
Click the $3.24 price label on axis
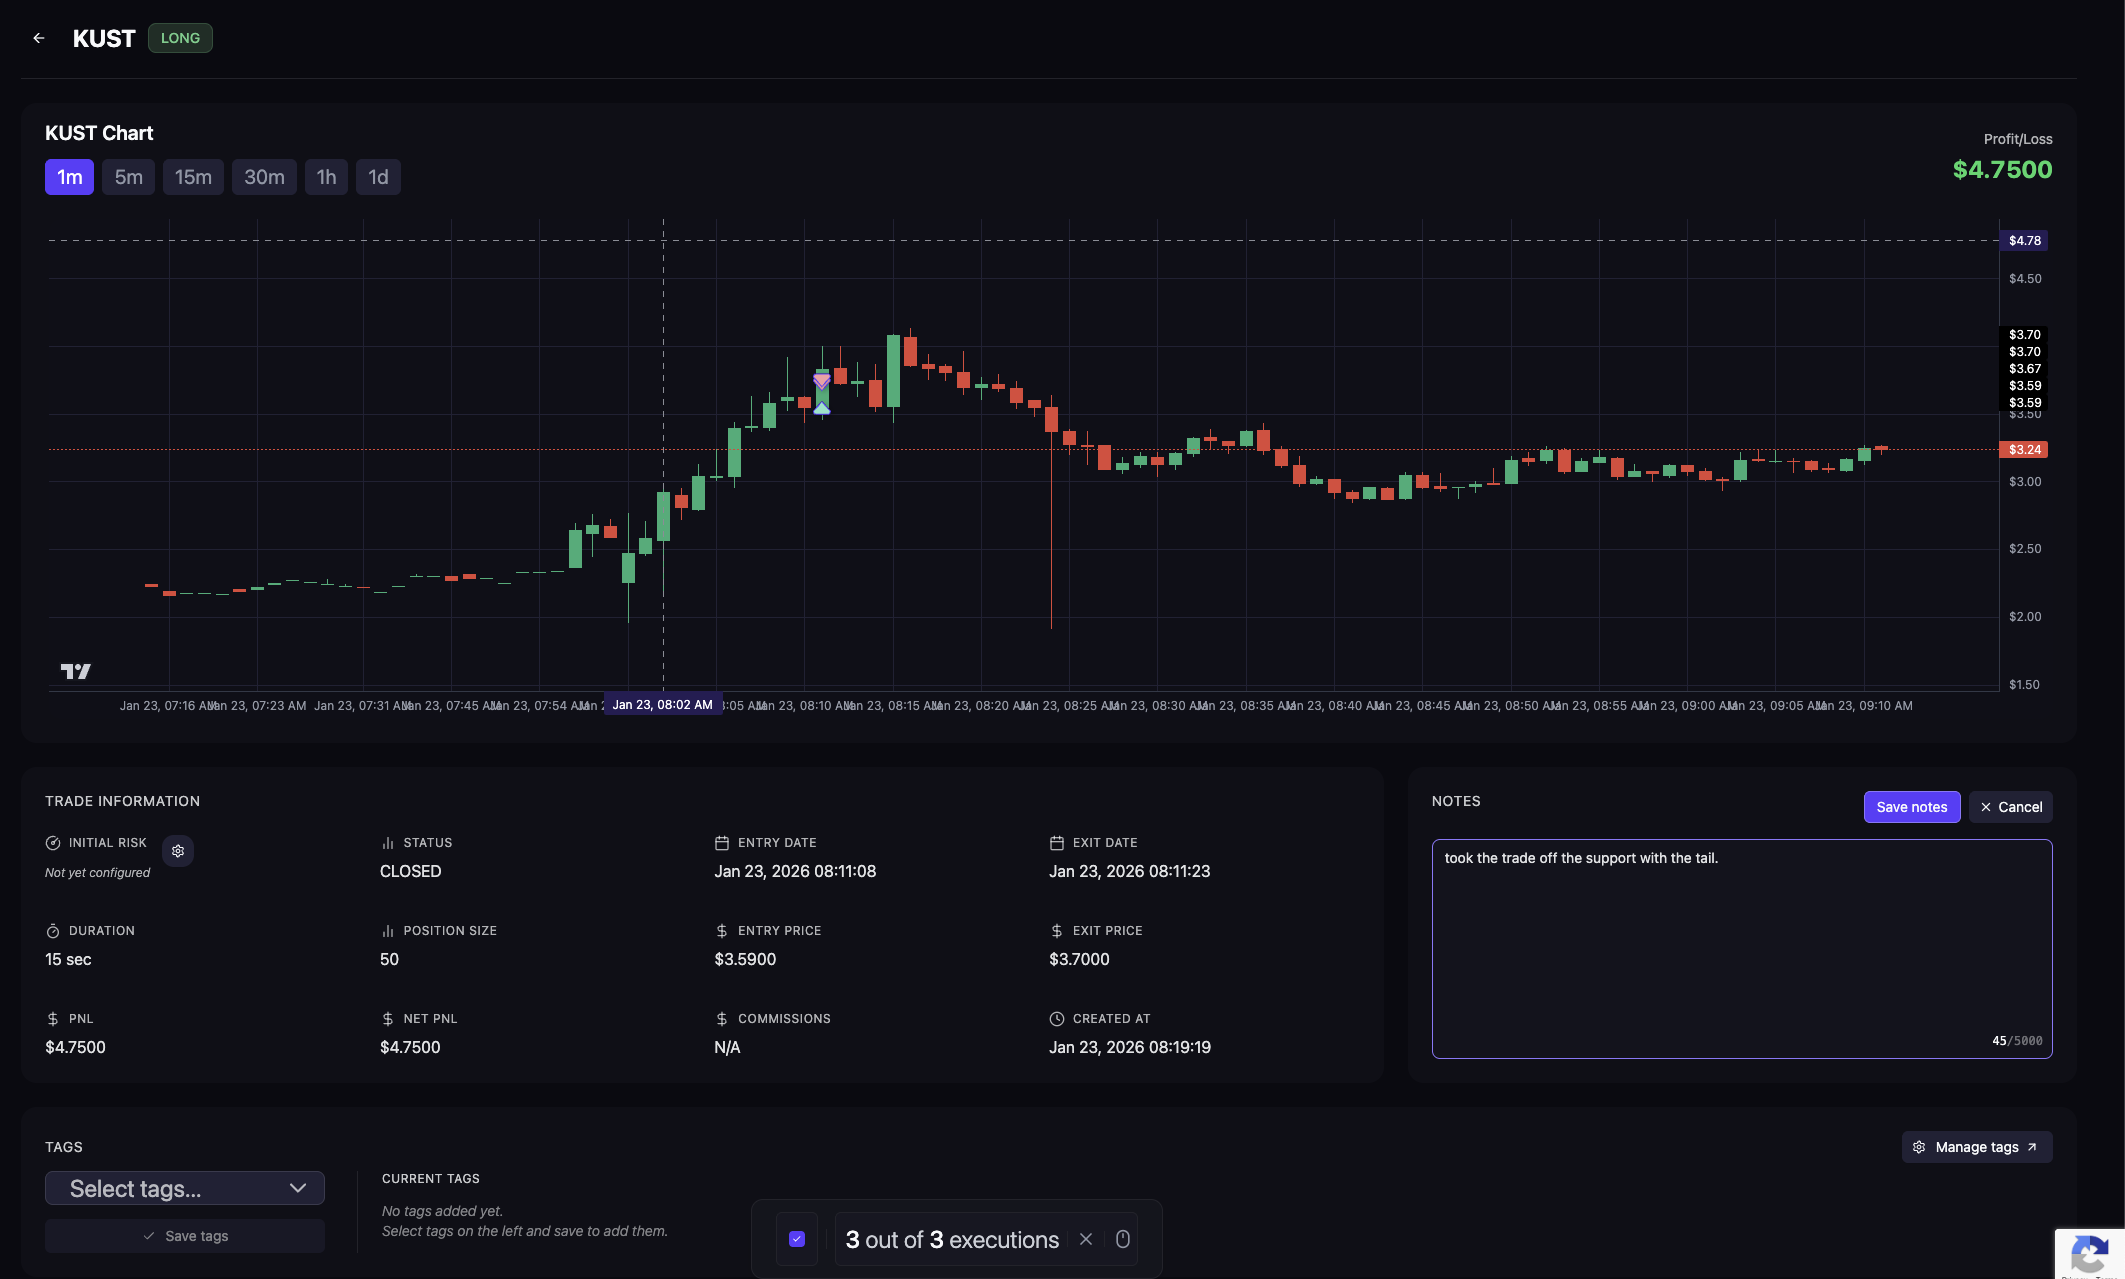click(2023, 450)
